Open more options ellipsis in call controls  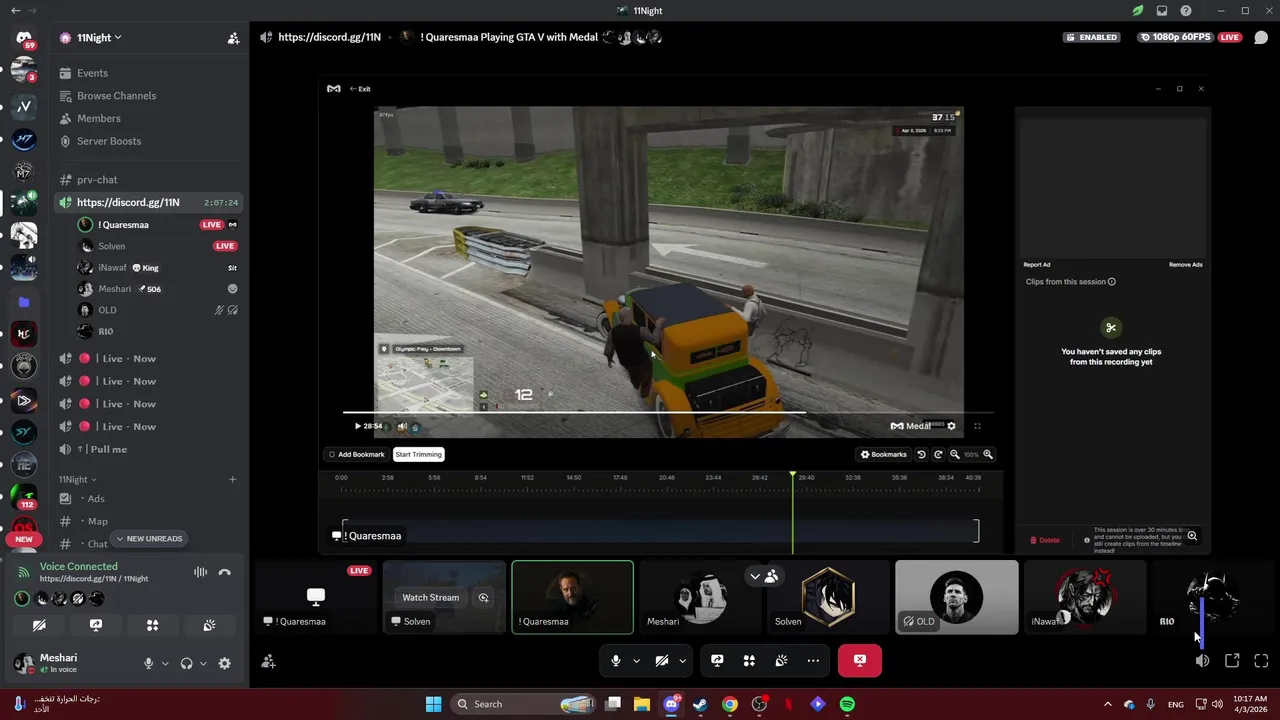(813, 661)
